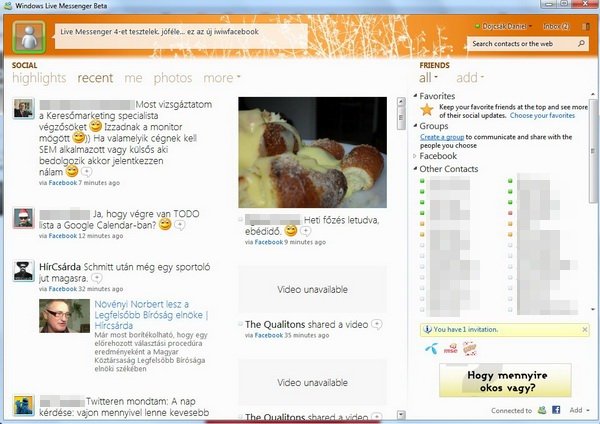
Task: Switch to the highlights tab
Action: pos(39,78)
